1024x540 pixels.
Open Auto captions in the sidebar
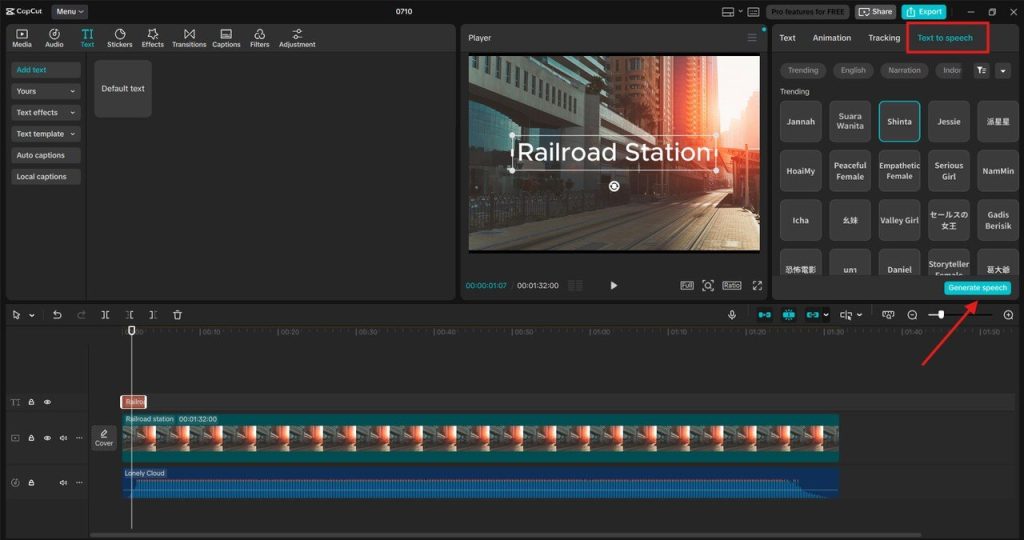point(46,155)
